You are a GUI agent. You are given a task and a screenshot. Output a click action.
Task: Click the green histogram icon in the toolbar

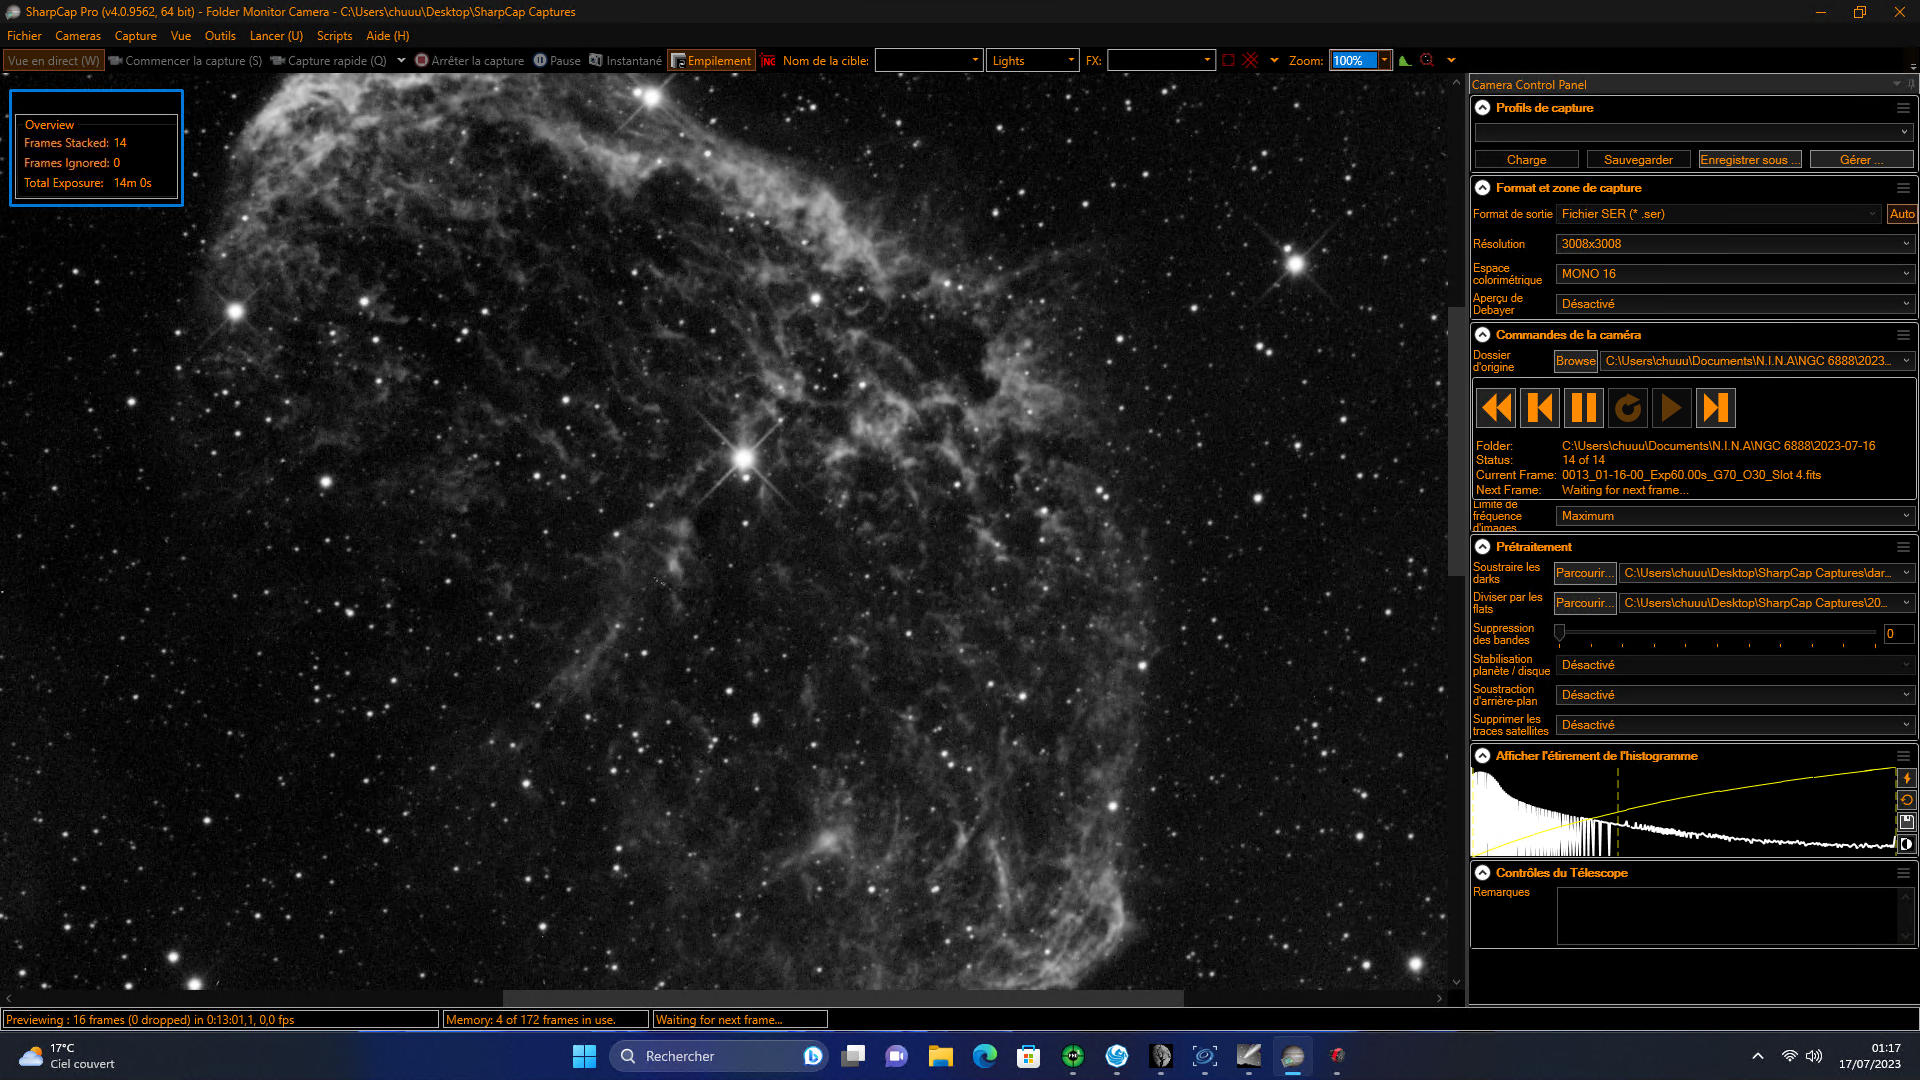pos(1405,61)
